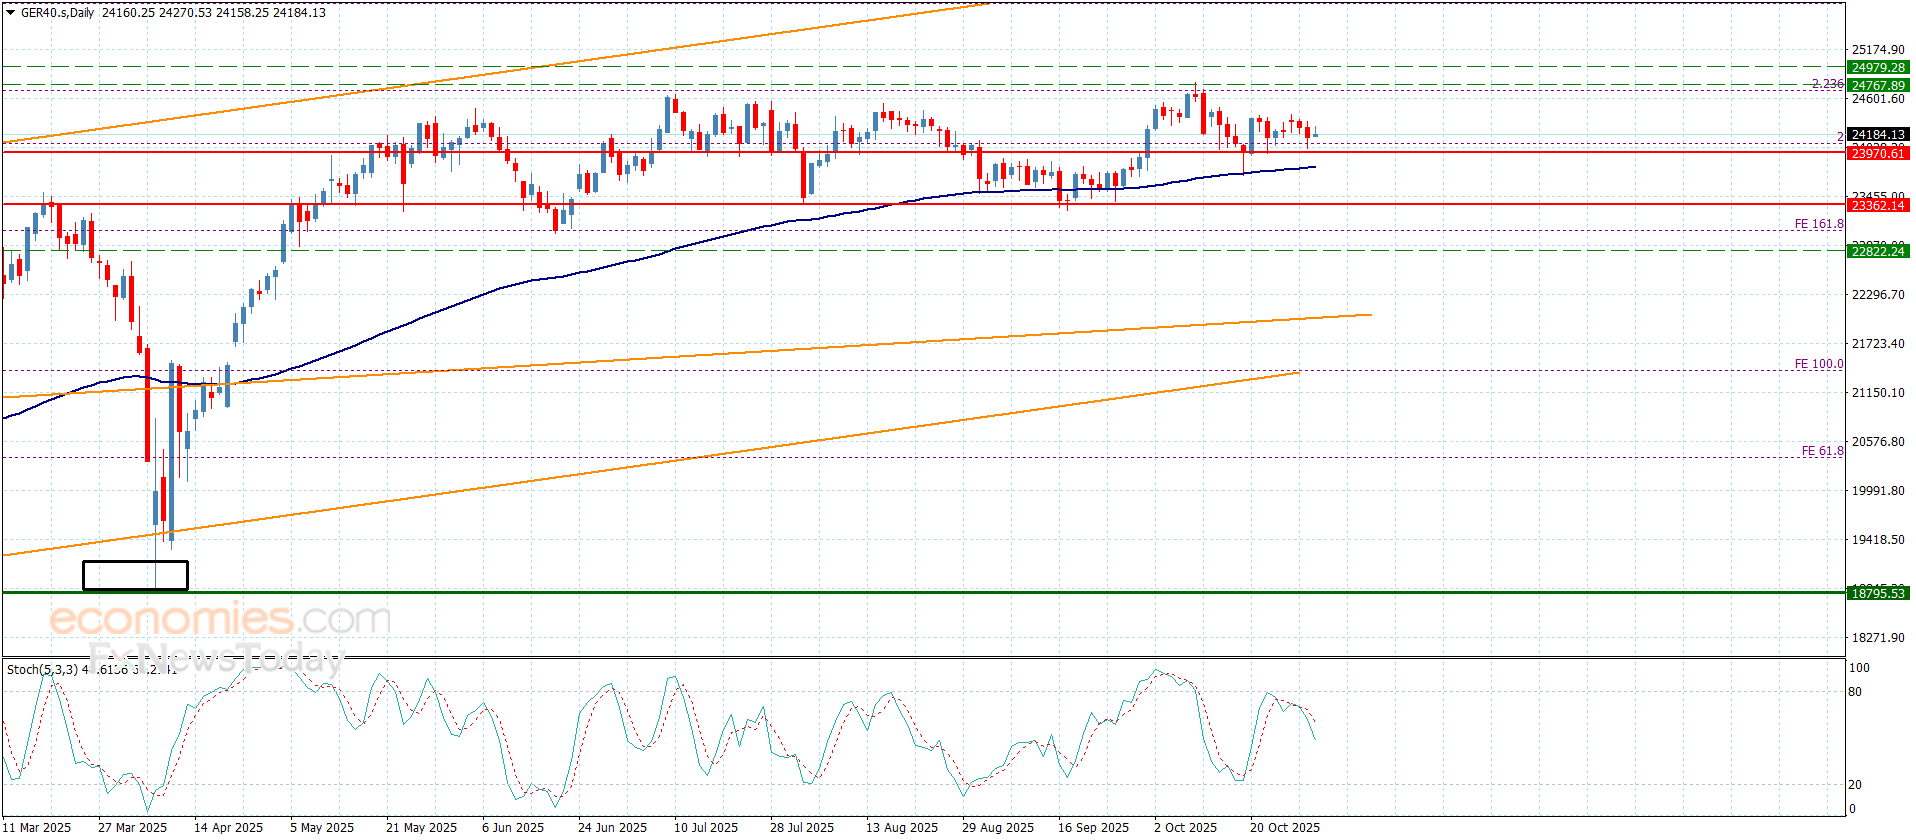Screen dimensions: 1916x840
Task: Select the FE 61.8 Fibonacci label
Action: click(1823, 451)
